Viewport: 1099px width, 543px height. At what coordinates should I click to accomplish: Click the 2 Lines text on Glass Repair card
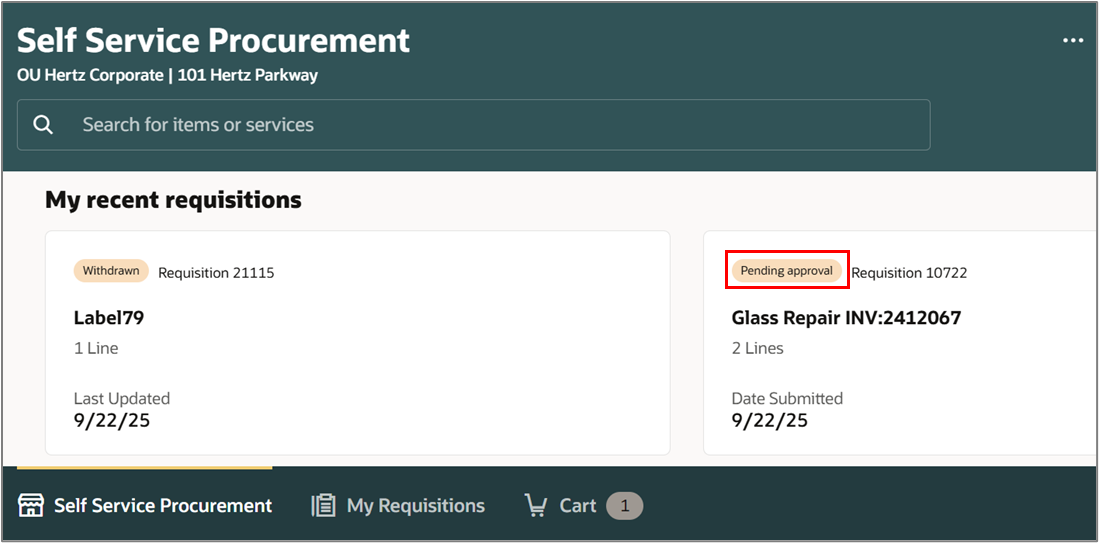pyautogui.click(x=758, y=348)
